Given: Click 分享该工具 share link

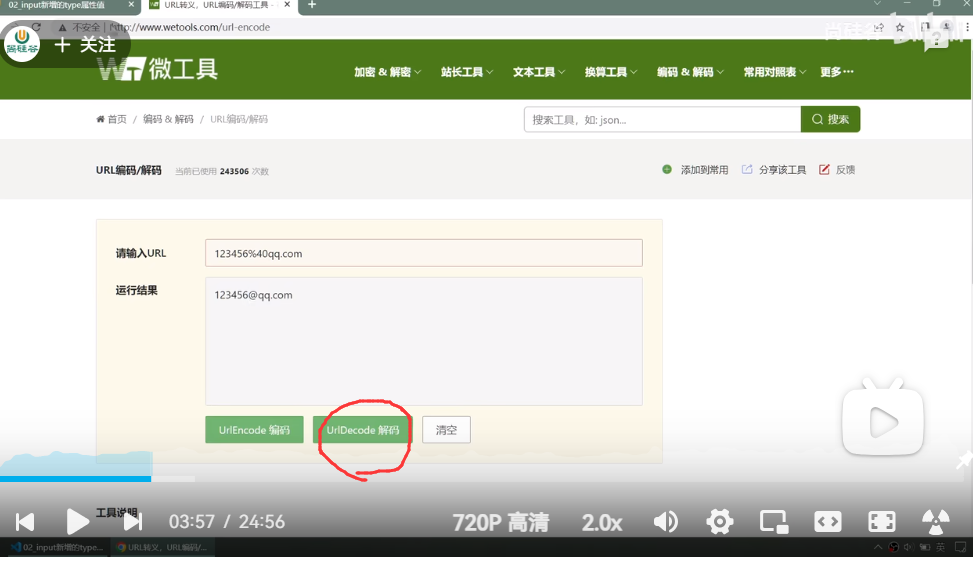Looking at the screenshot, I should 774,169.
